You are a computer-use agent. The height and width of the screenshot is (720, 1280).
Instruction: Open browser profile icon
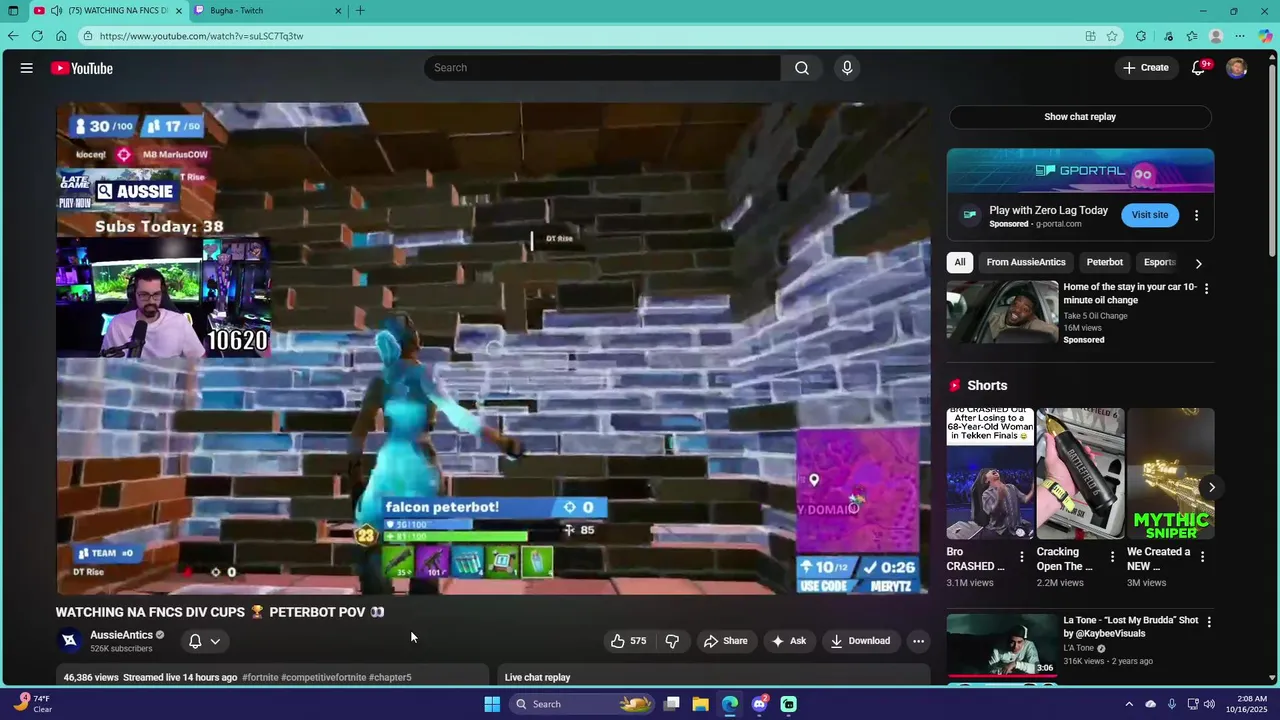[1216, 36]
